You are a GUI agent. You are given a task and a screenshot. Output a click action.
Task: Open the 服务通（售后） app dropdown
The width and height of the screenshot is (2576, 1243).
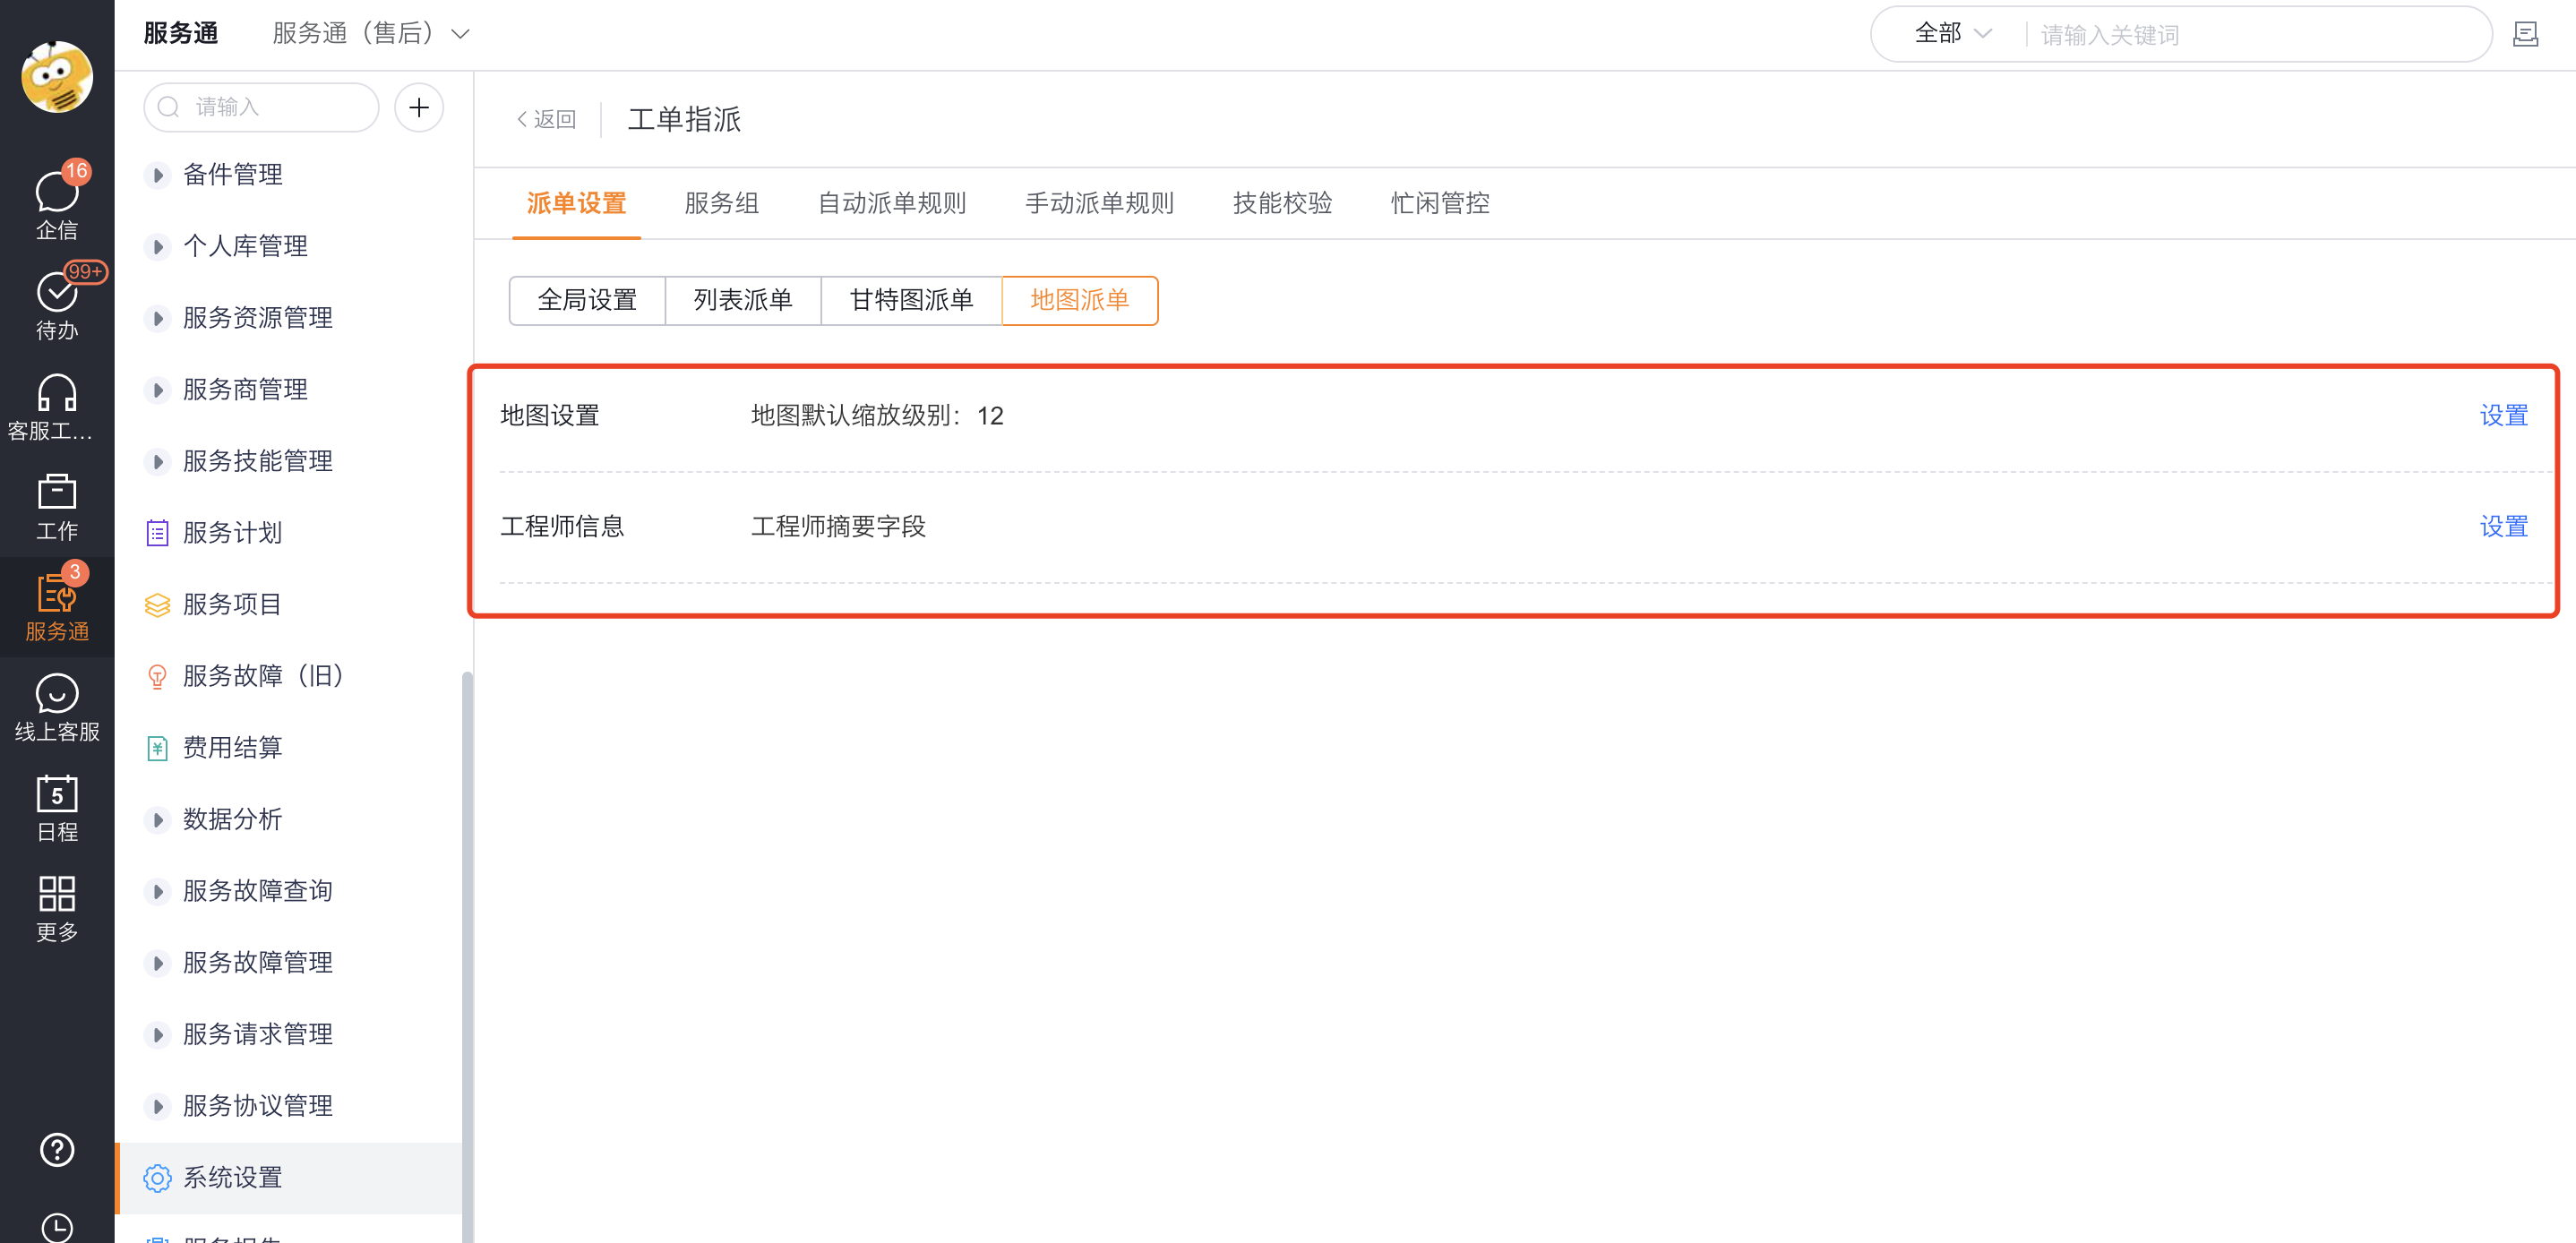point(371,34)
